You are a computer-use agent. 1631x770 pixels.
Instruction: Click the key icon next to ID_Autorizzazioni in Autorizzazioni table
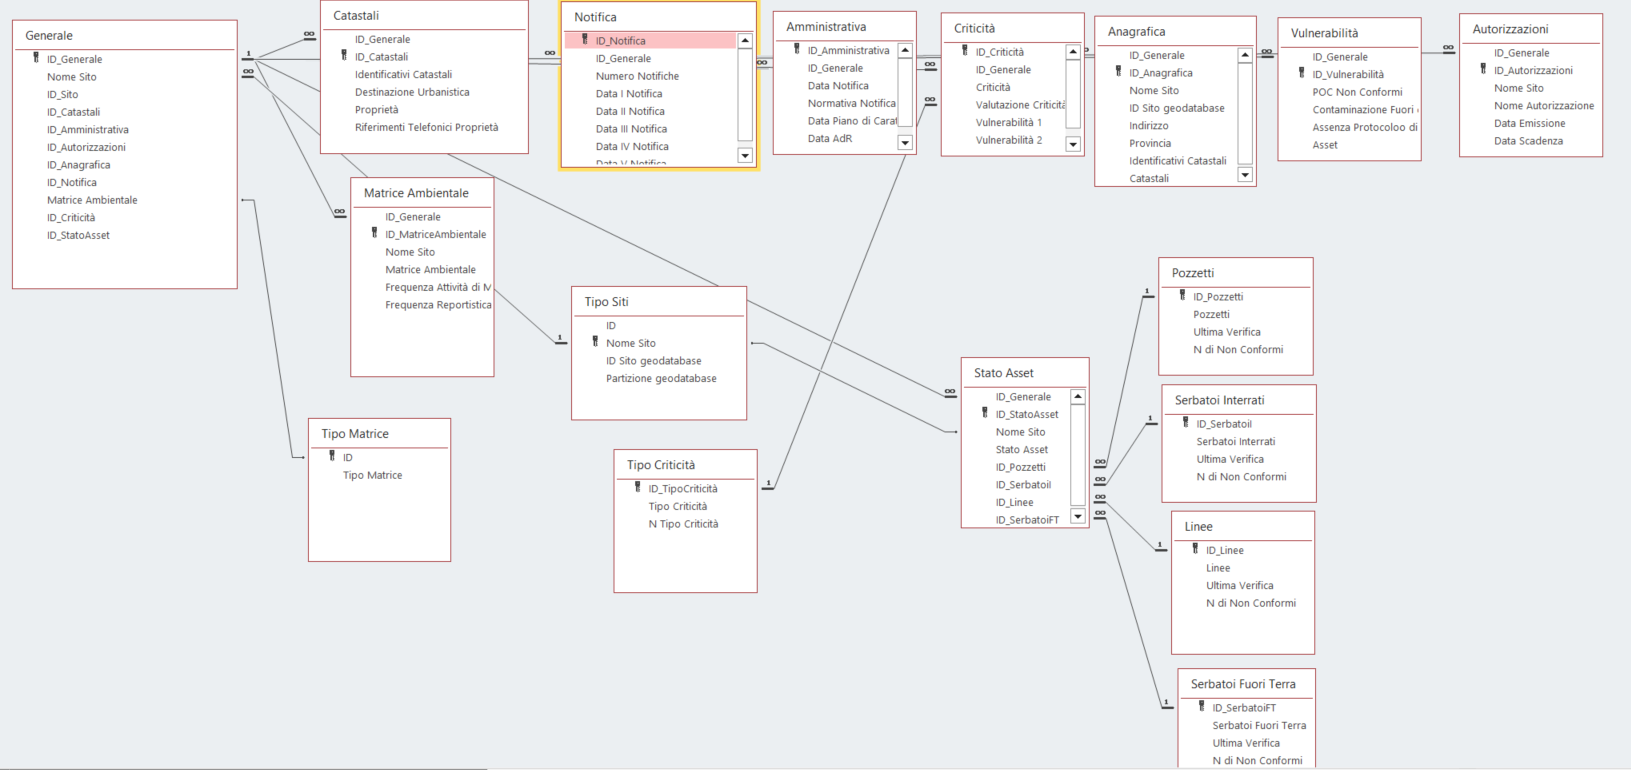pos(1483,69)
